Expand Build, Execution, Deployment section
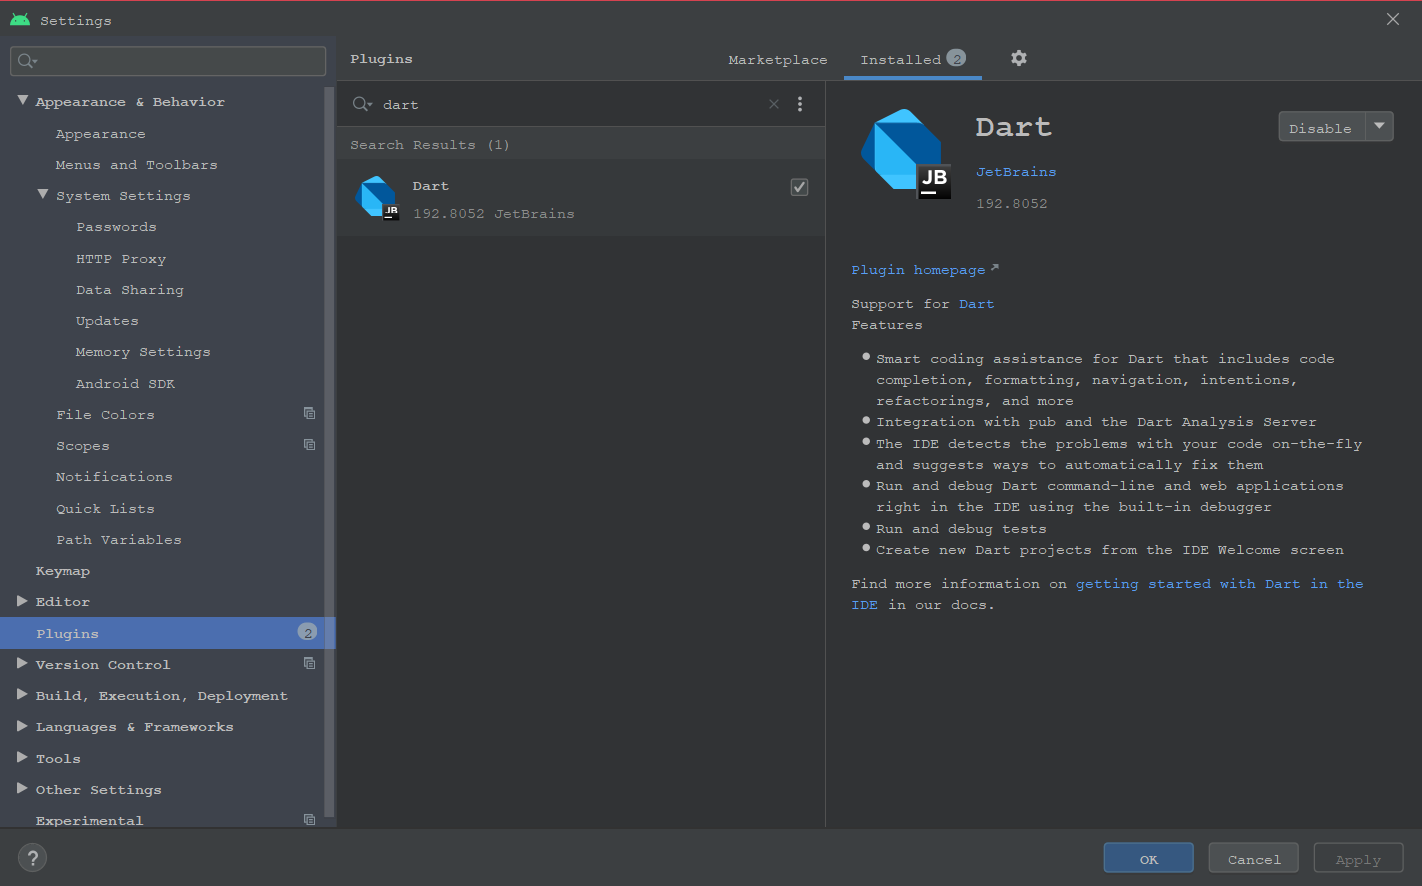The image size is (1422, 886). pos(22,694)
